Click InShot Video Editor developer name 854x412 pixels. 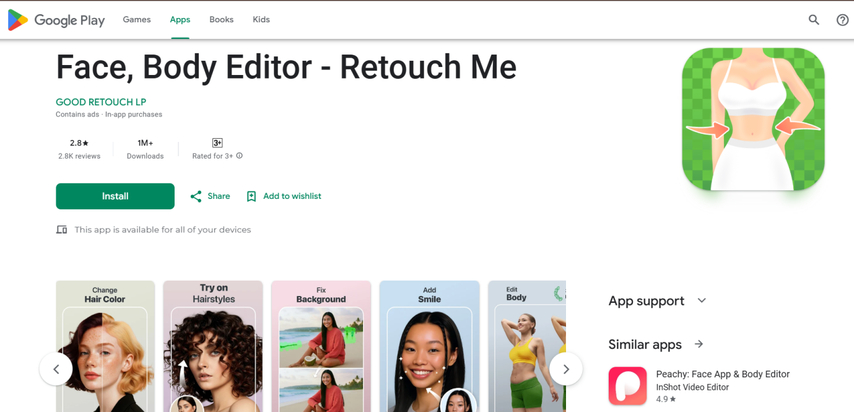692,387
